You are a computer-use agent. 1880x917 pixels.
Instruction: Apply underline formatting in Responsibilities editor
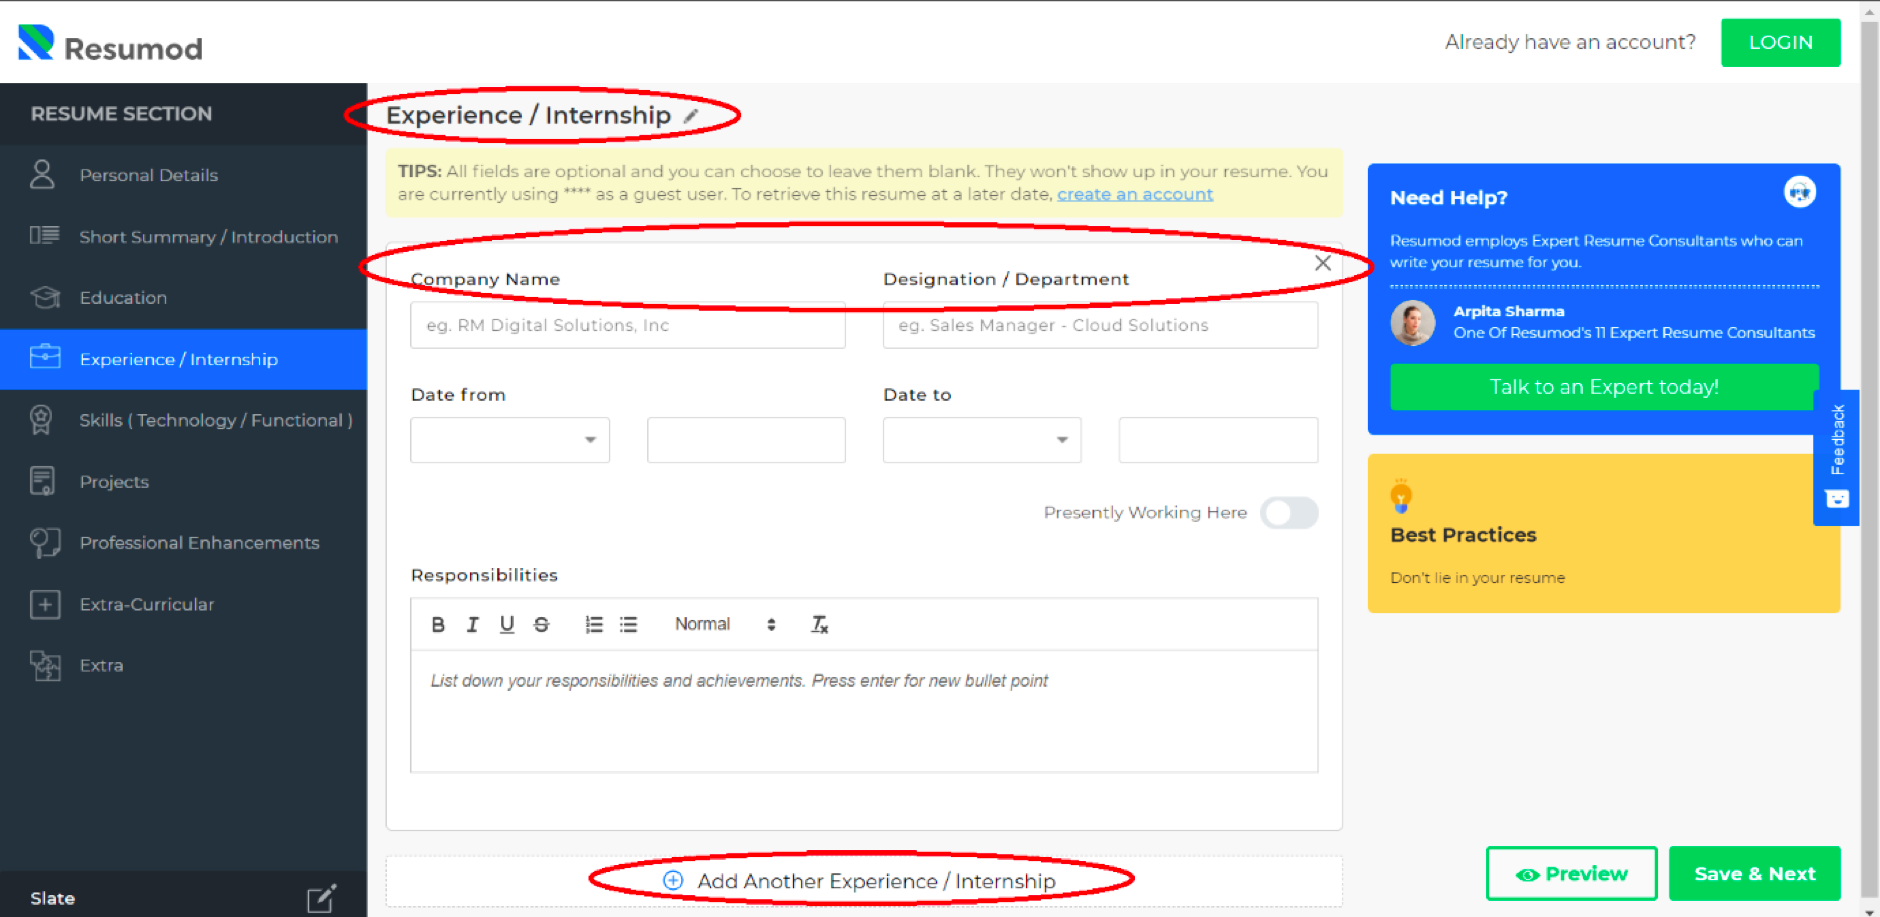[x=507, y=624]
